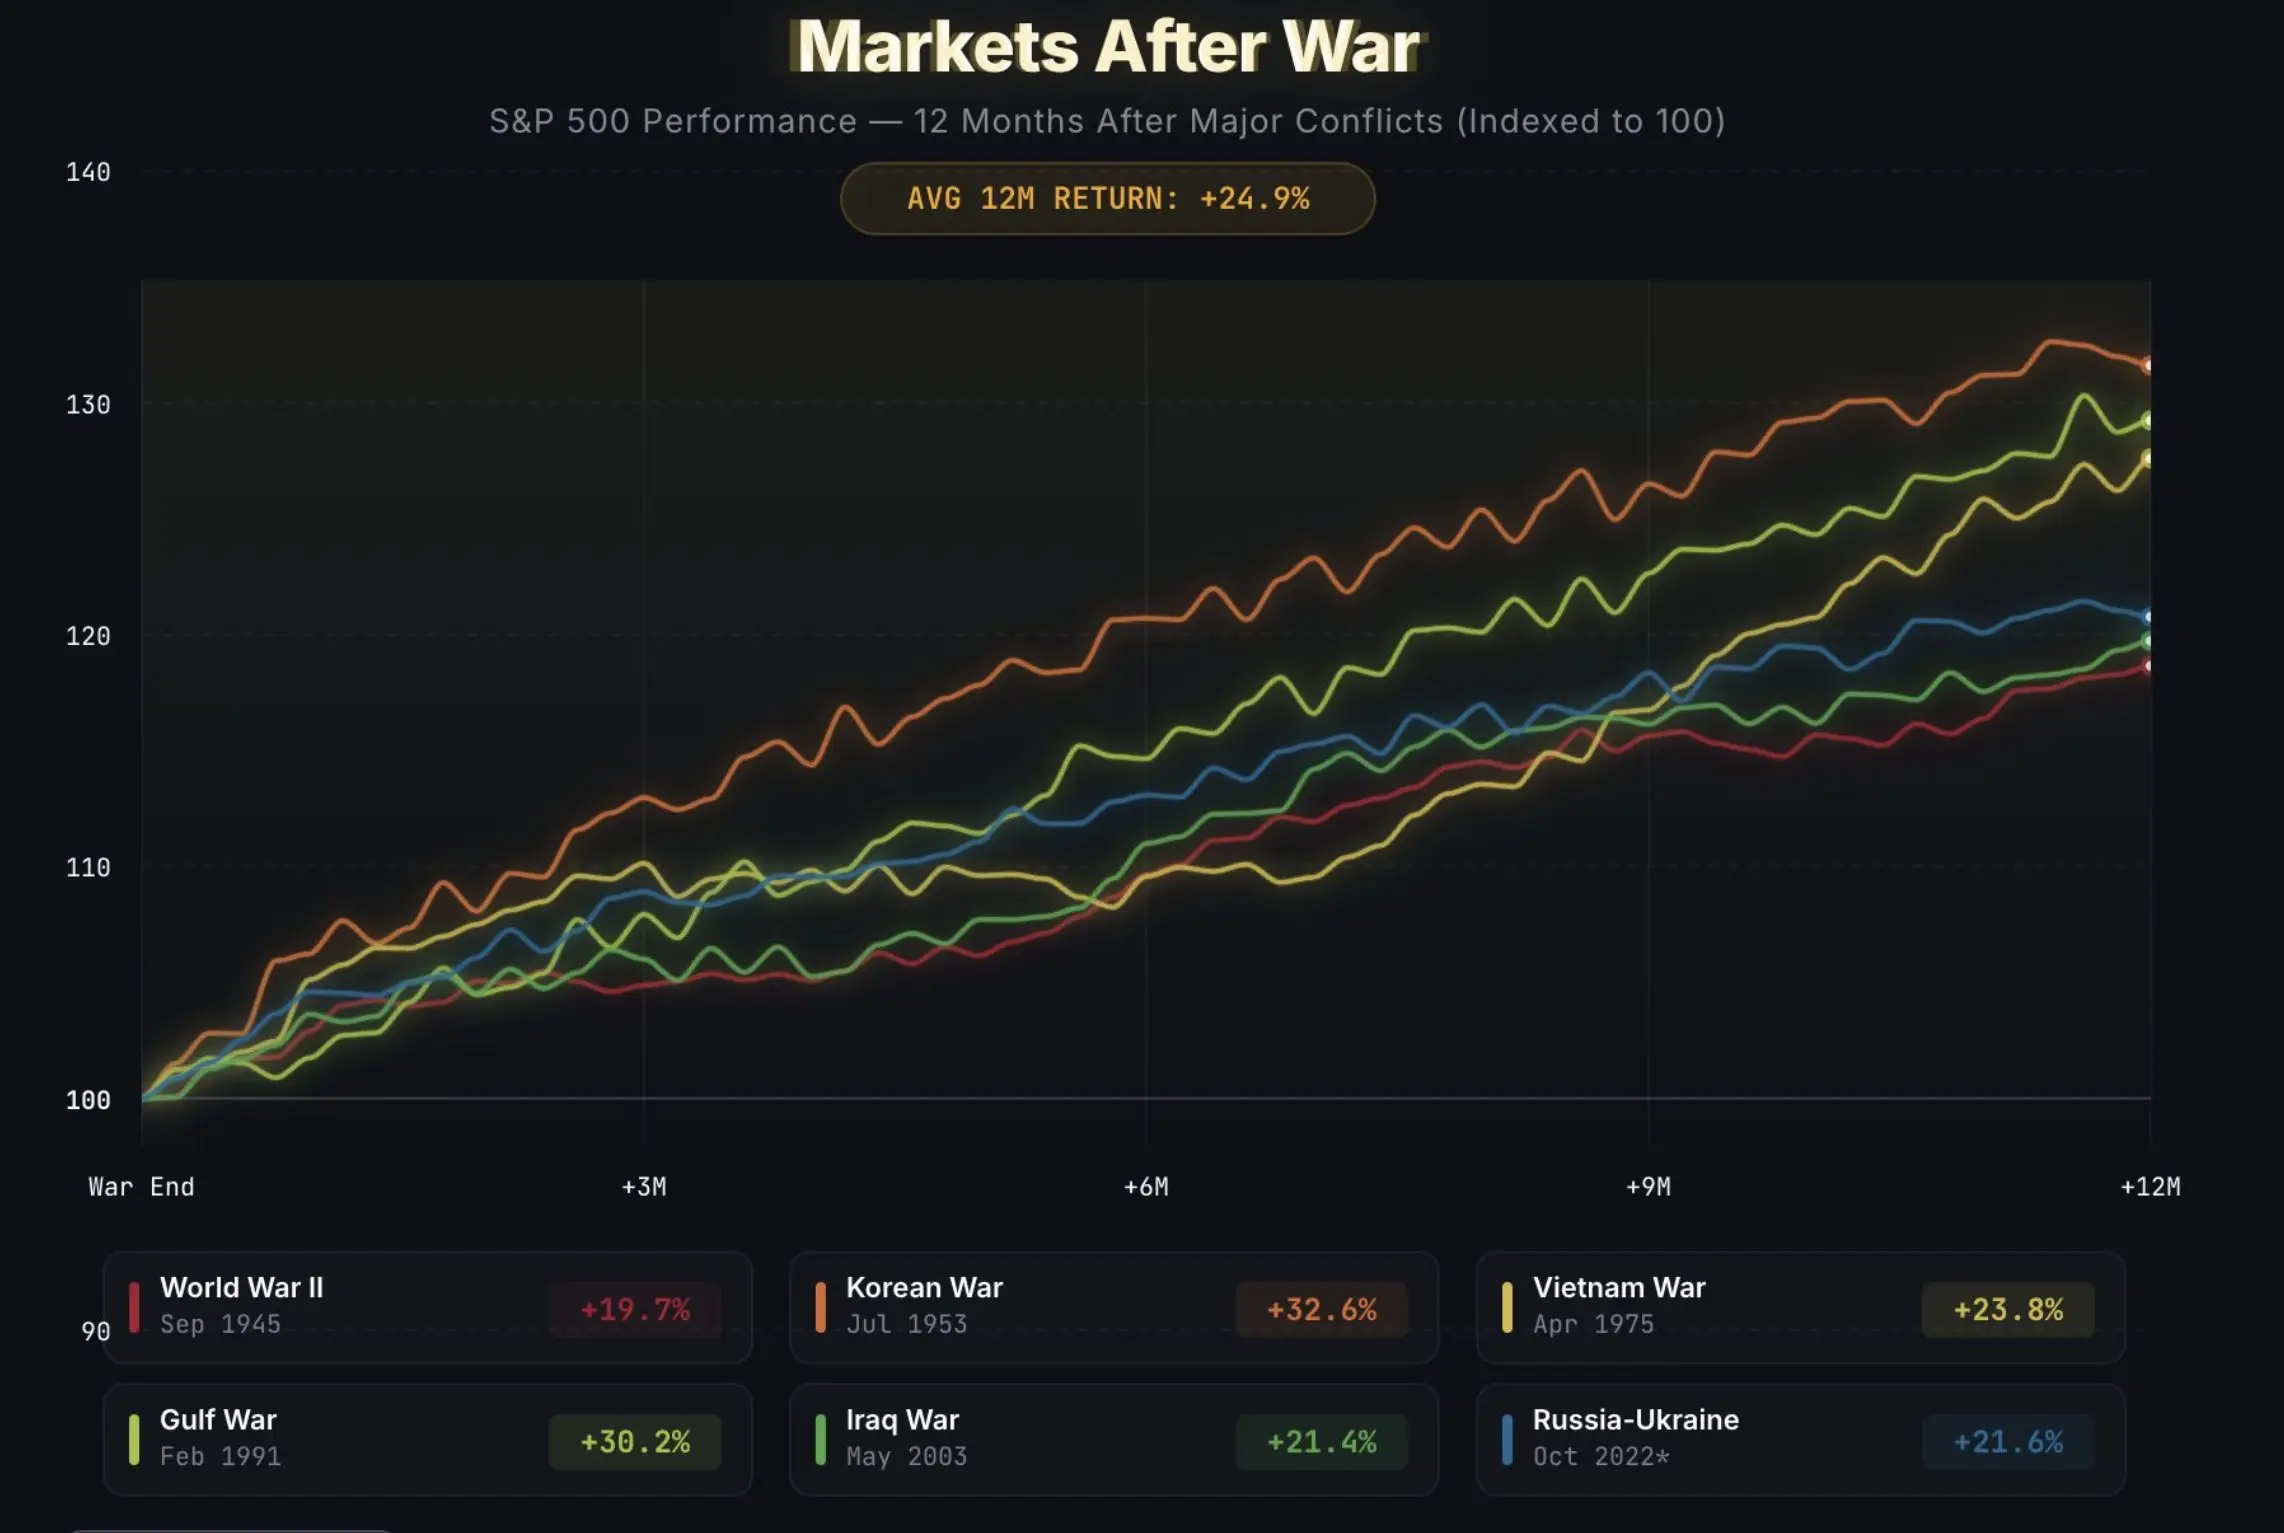Click the +21.4% Iraq War badge
The width and height of the screenshot is (2284, 1533).
(1322, 1442)
